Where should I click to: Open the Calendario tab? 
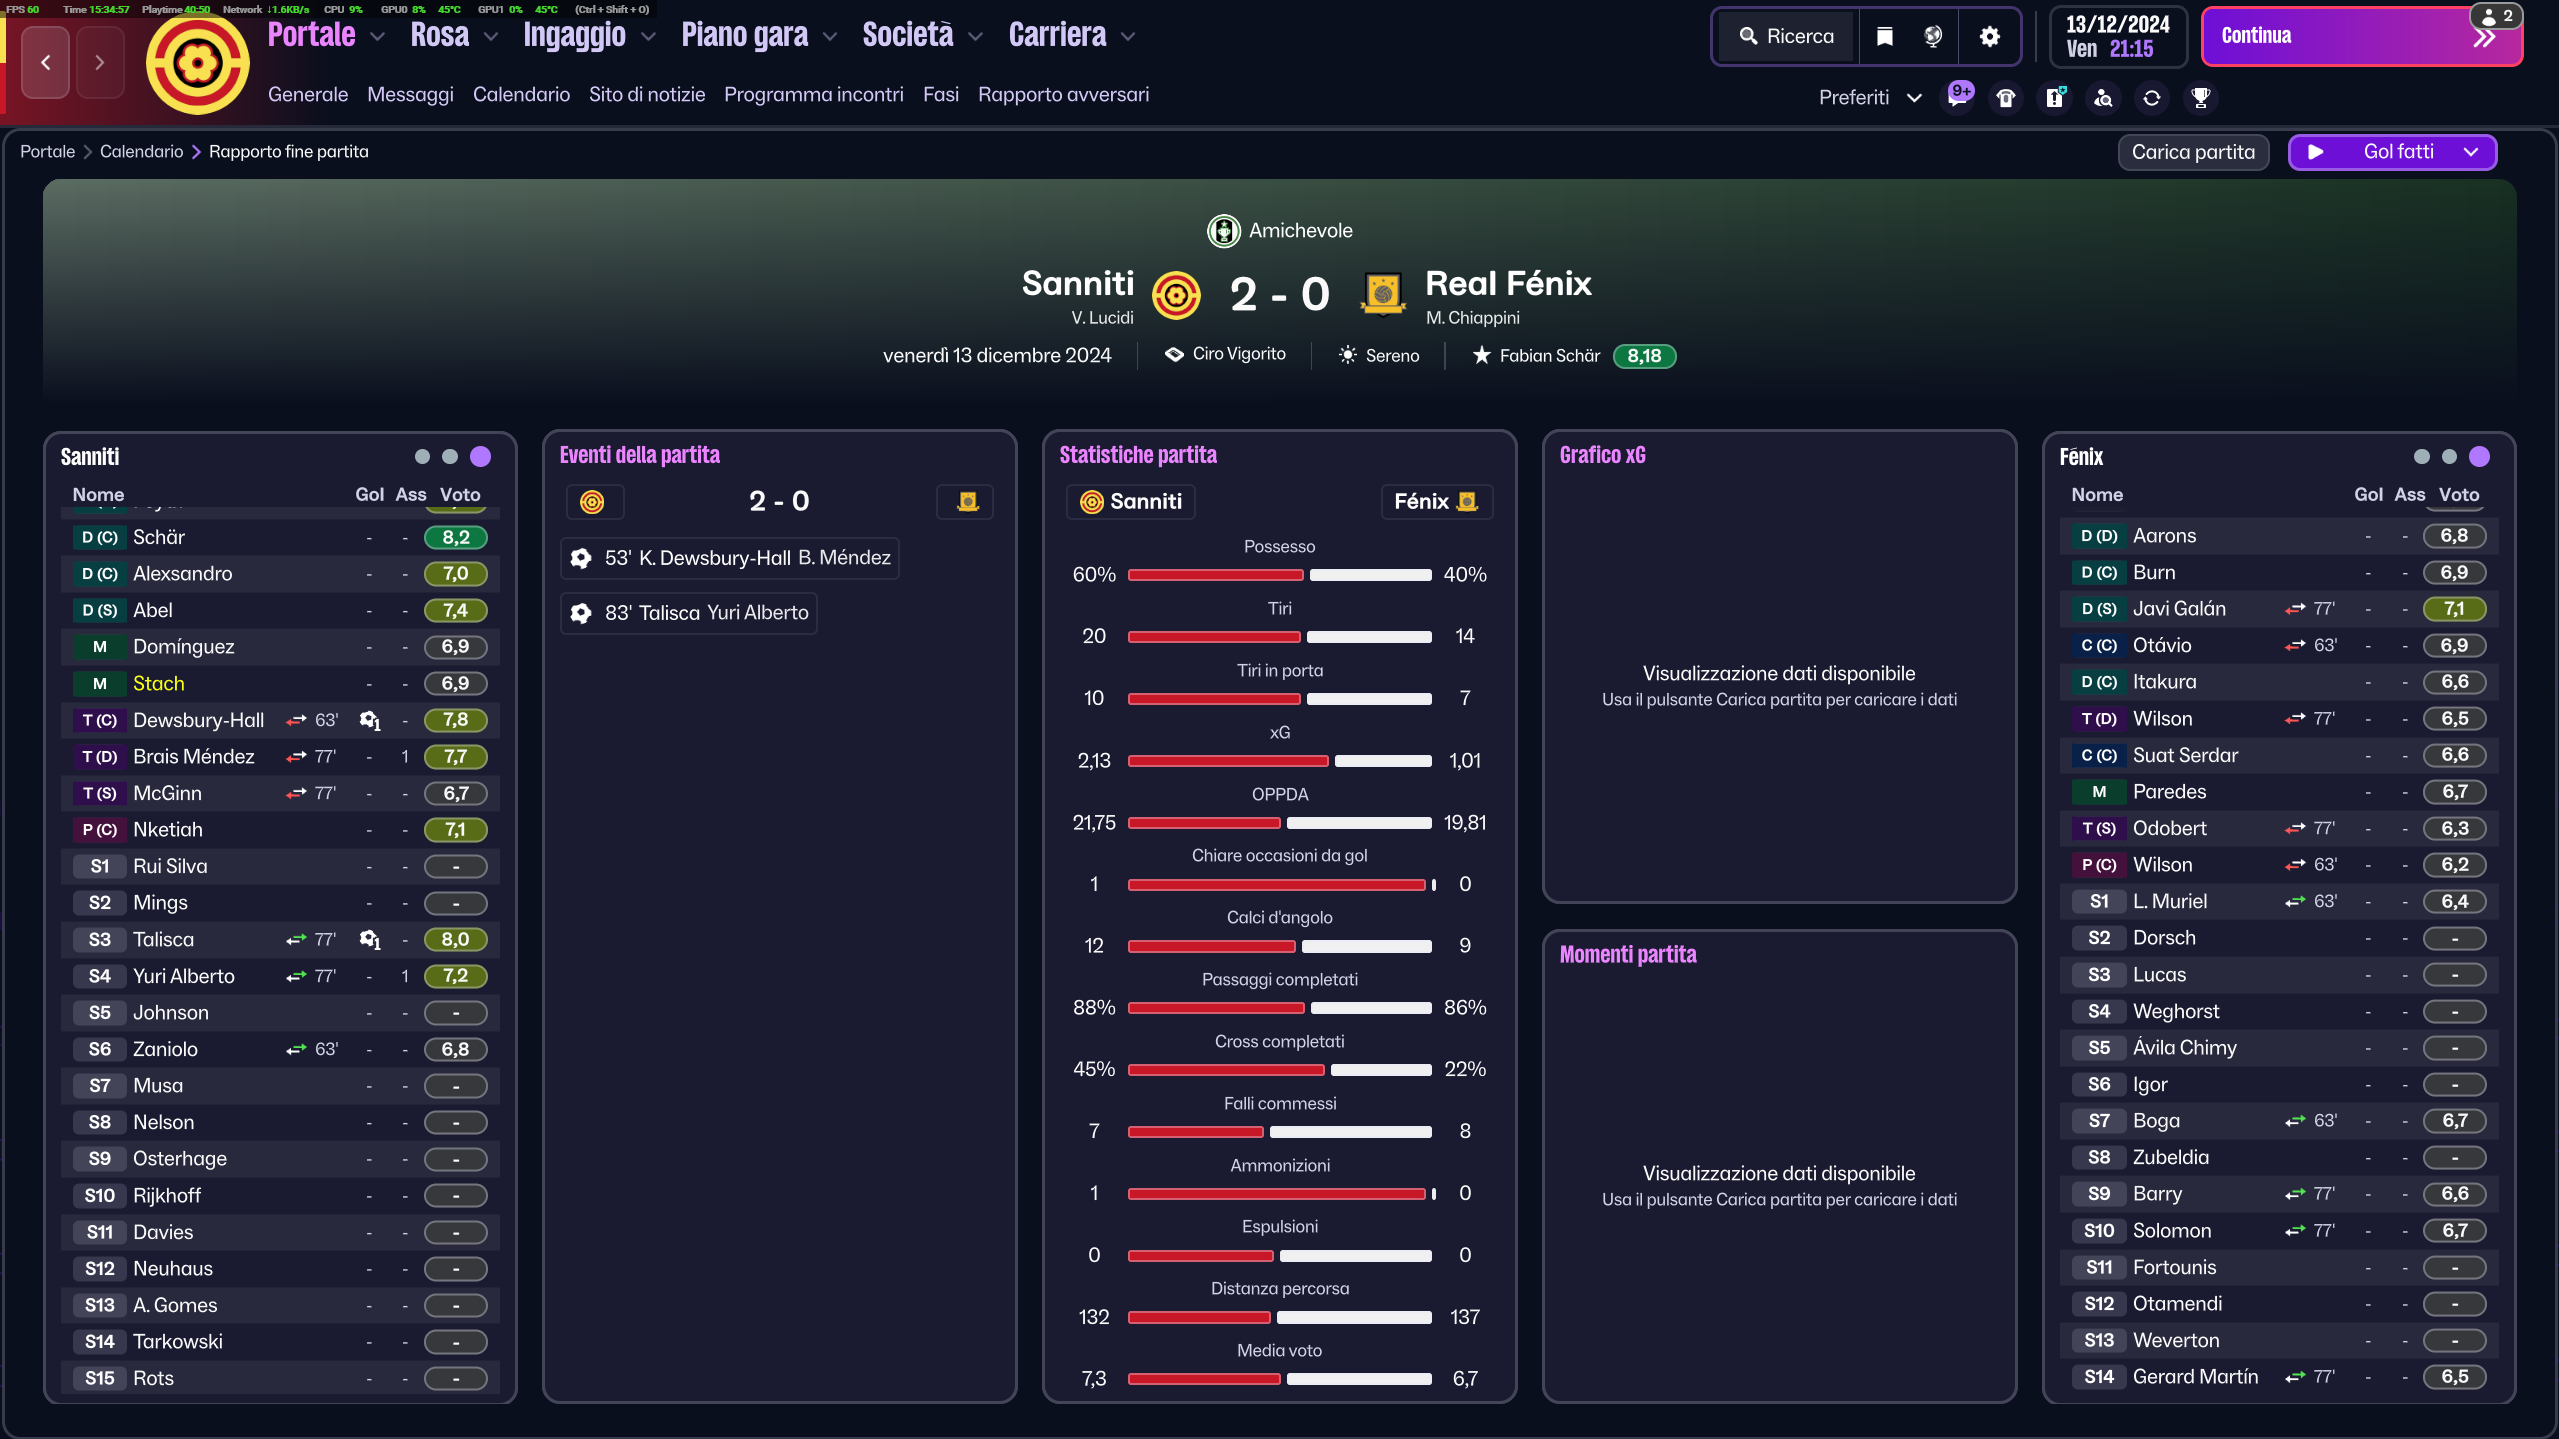coord(521,95)
